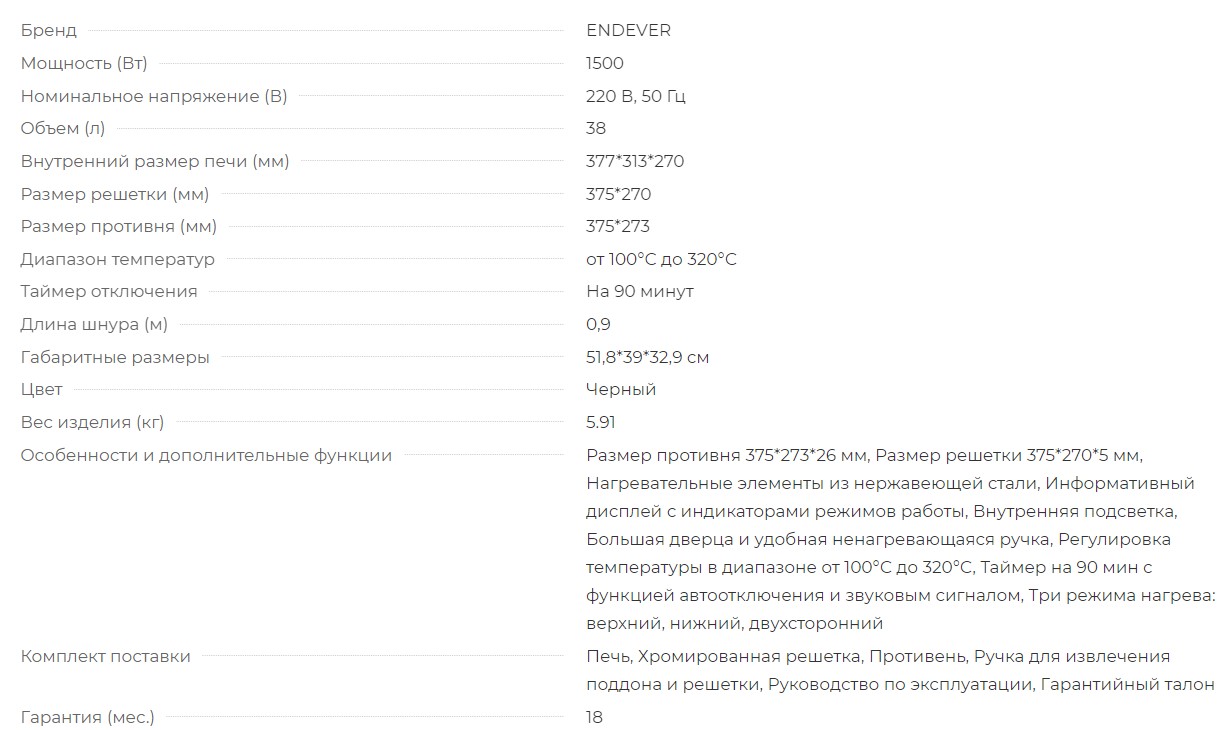1225x730 pixels.
Task: Click the "Гарантия (мес.)" label
Action: pyautogui.click(x=88, y=717)
